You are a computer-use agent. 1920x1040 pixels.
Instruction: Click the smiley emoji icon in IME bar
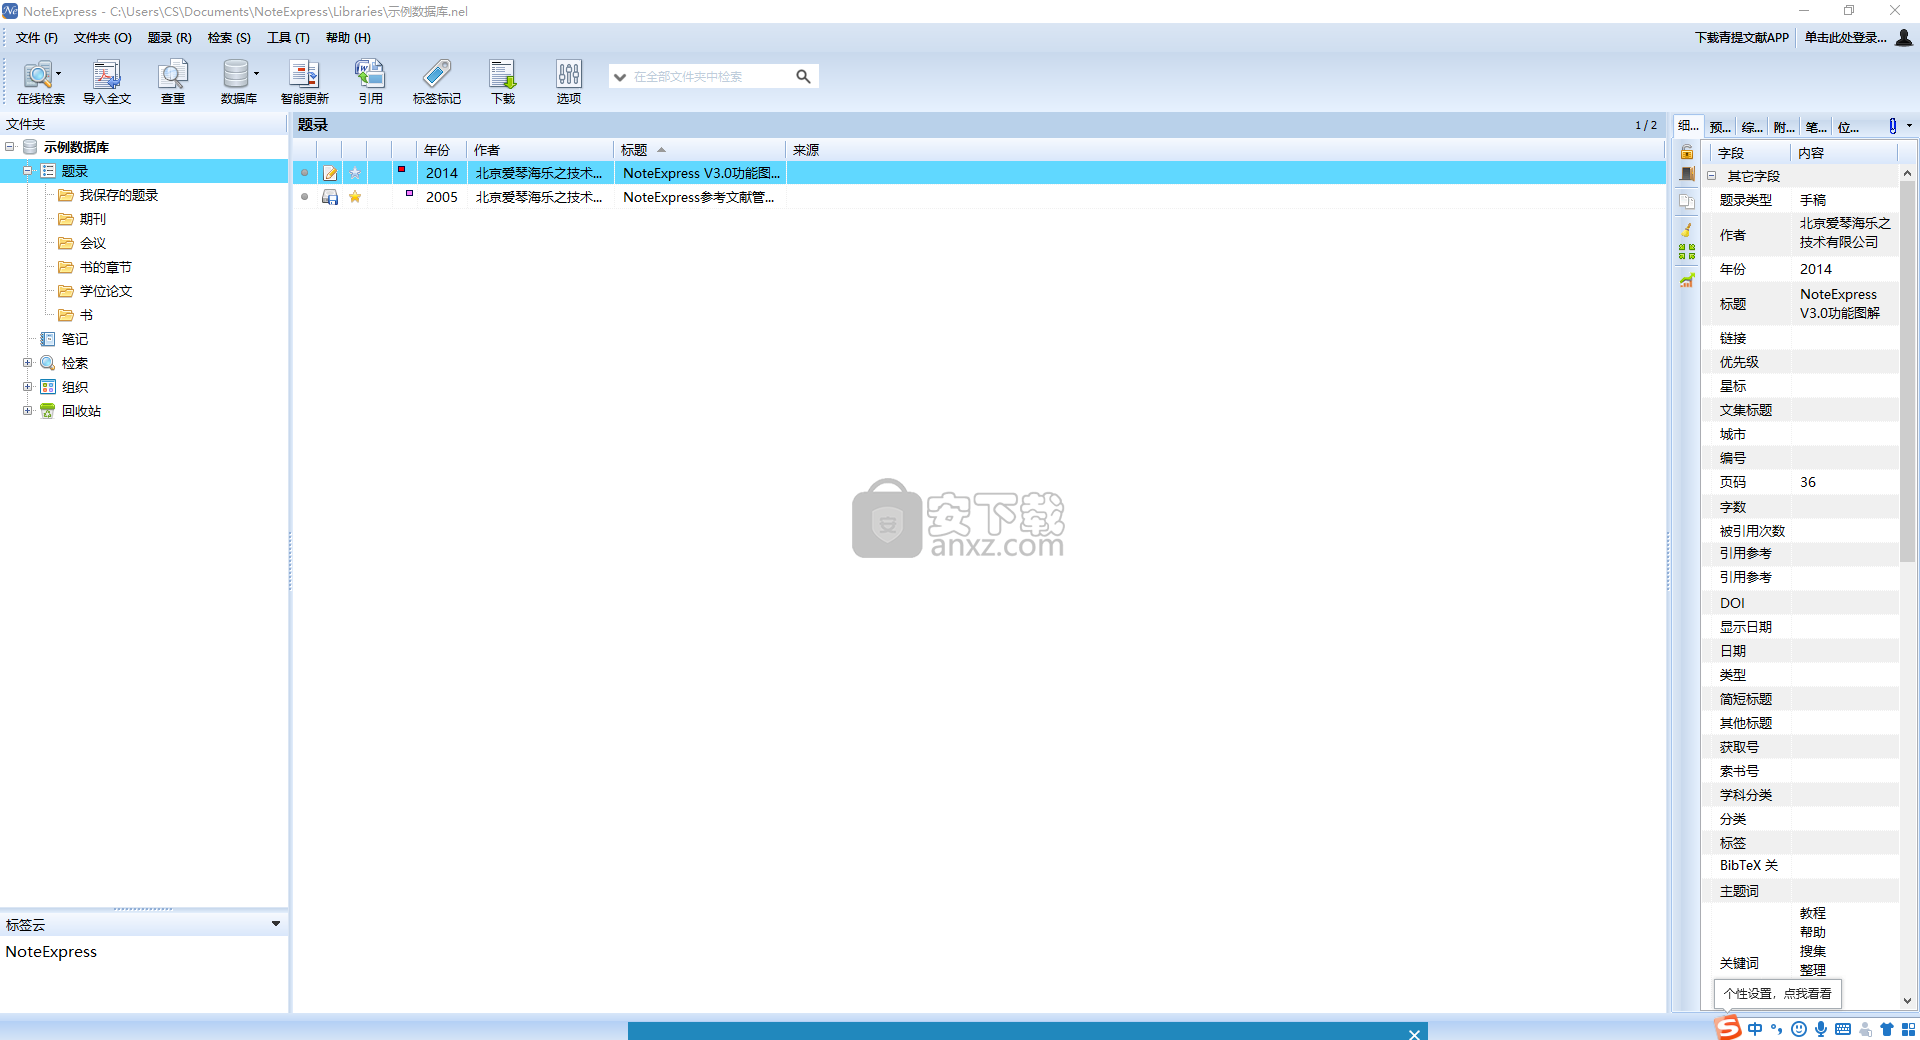(x=1799, y=1029)
